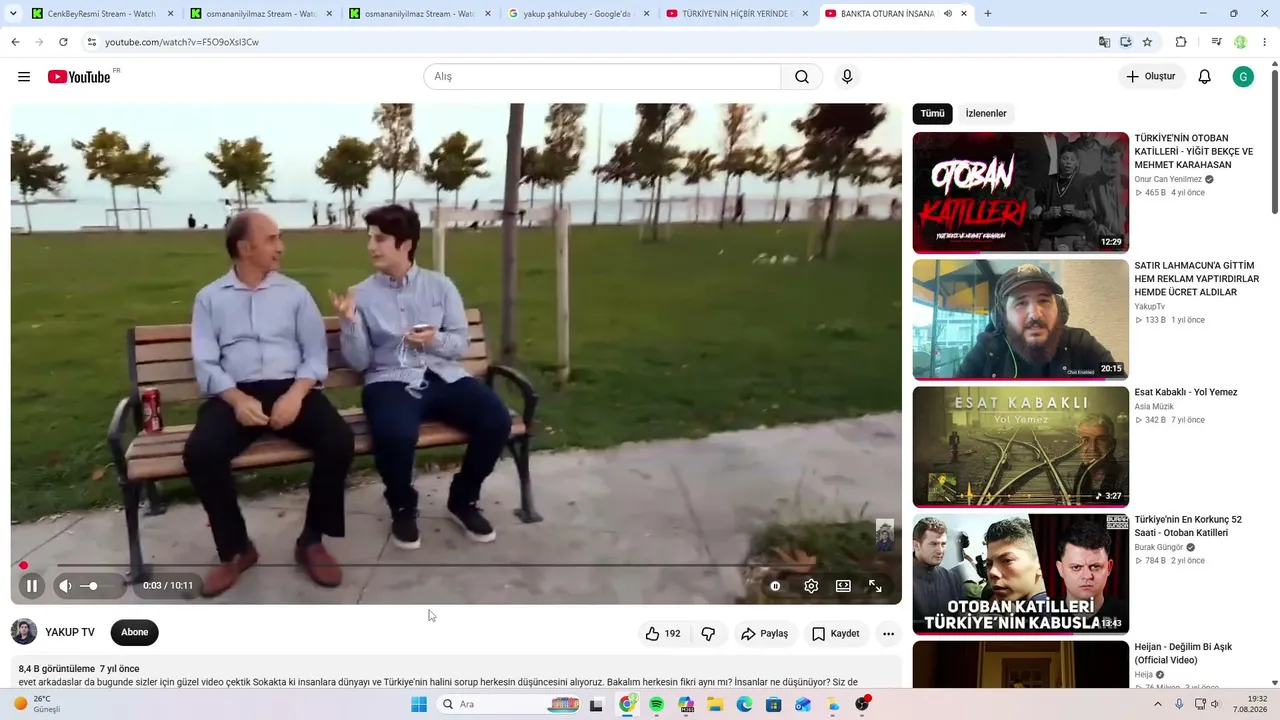Focus the browser address bar
Viewport: 1280px width, 720px height.
pos(590,42)
